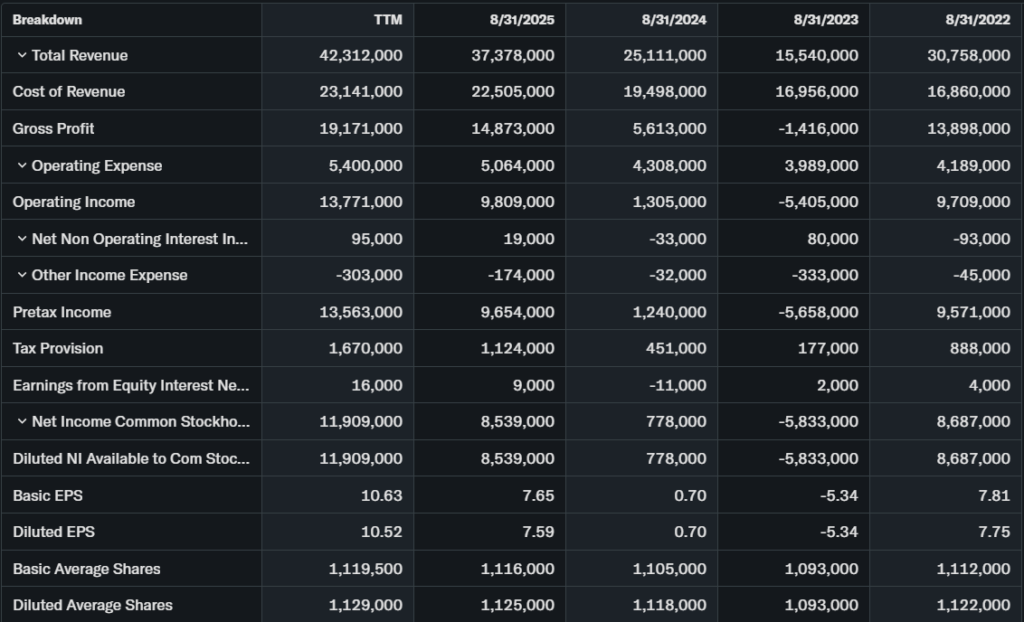1024x622 pixels.
Task: Click the Breakdown column header
Action: click(x=47, y=20)
